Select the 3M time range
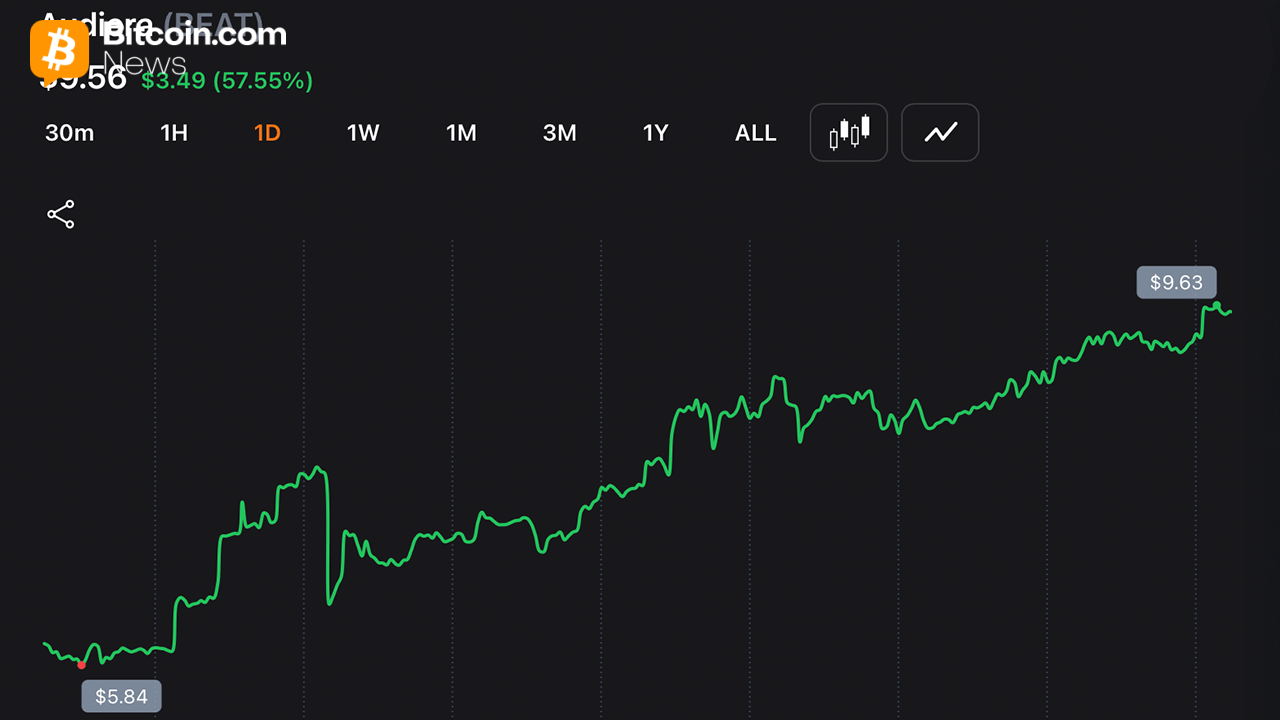Viewport: 1280px width, 720px height. click(560, 133)
